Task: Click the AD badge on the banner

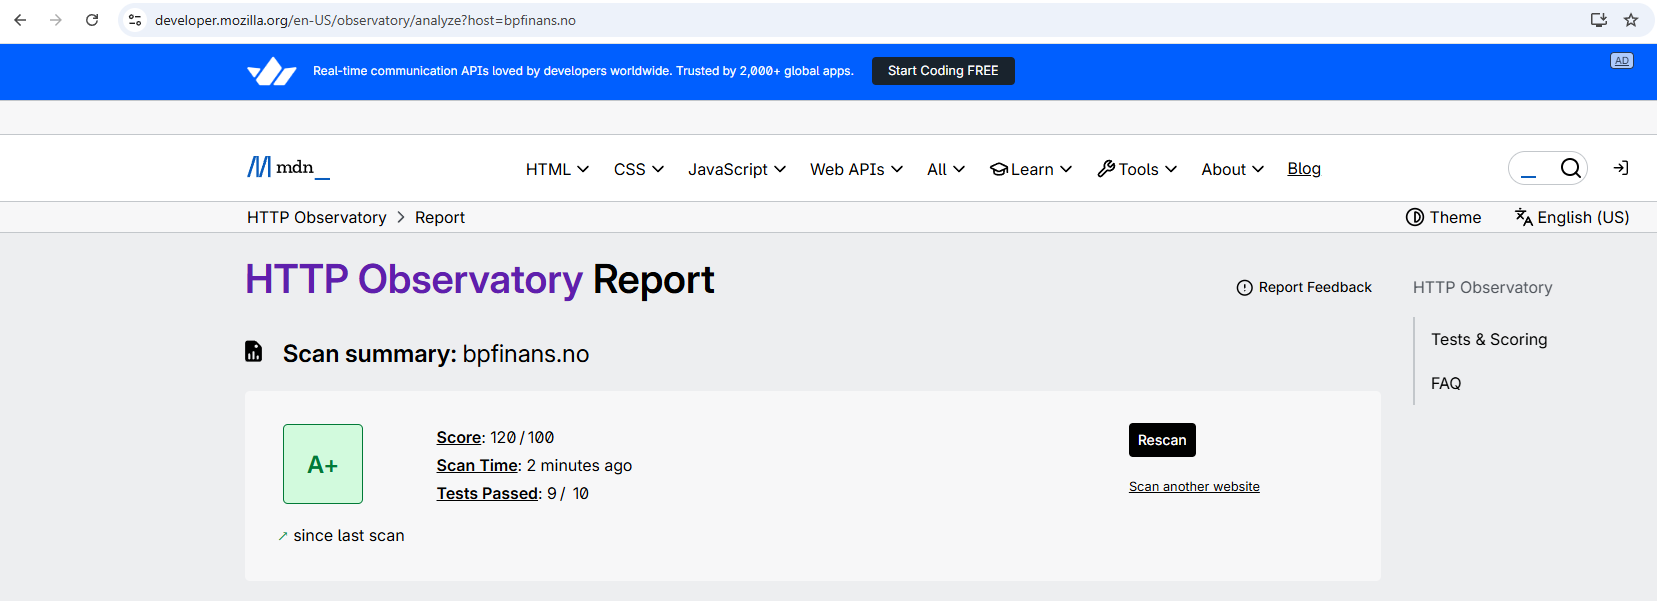Action: 1622,61
